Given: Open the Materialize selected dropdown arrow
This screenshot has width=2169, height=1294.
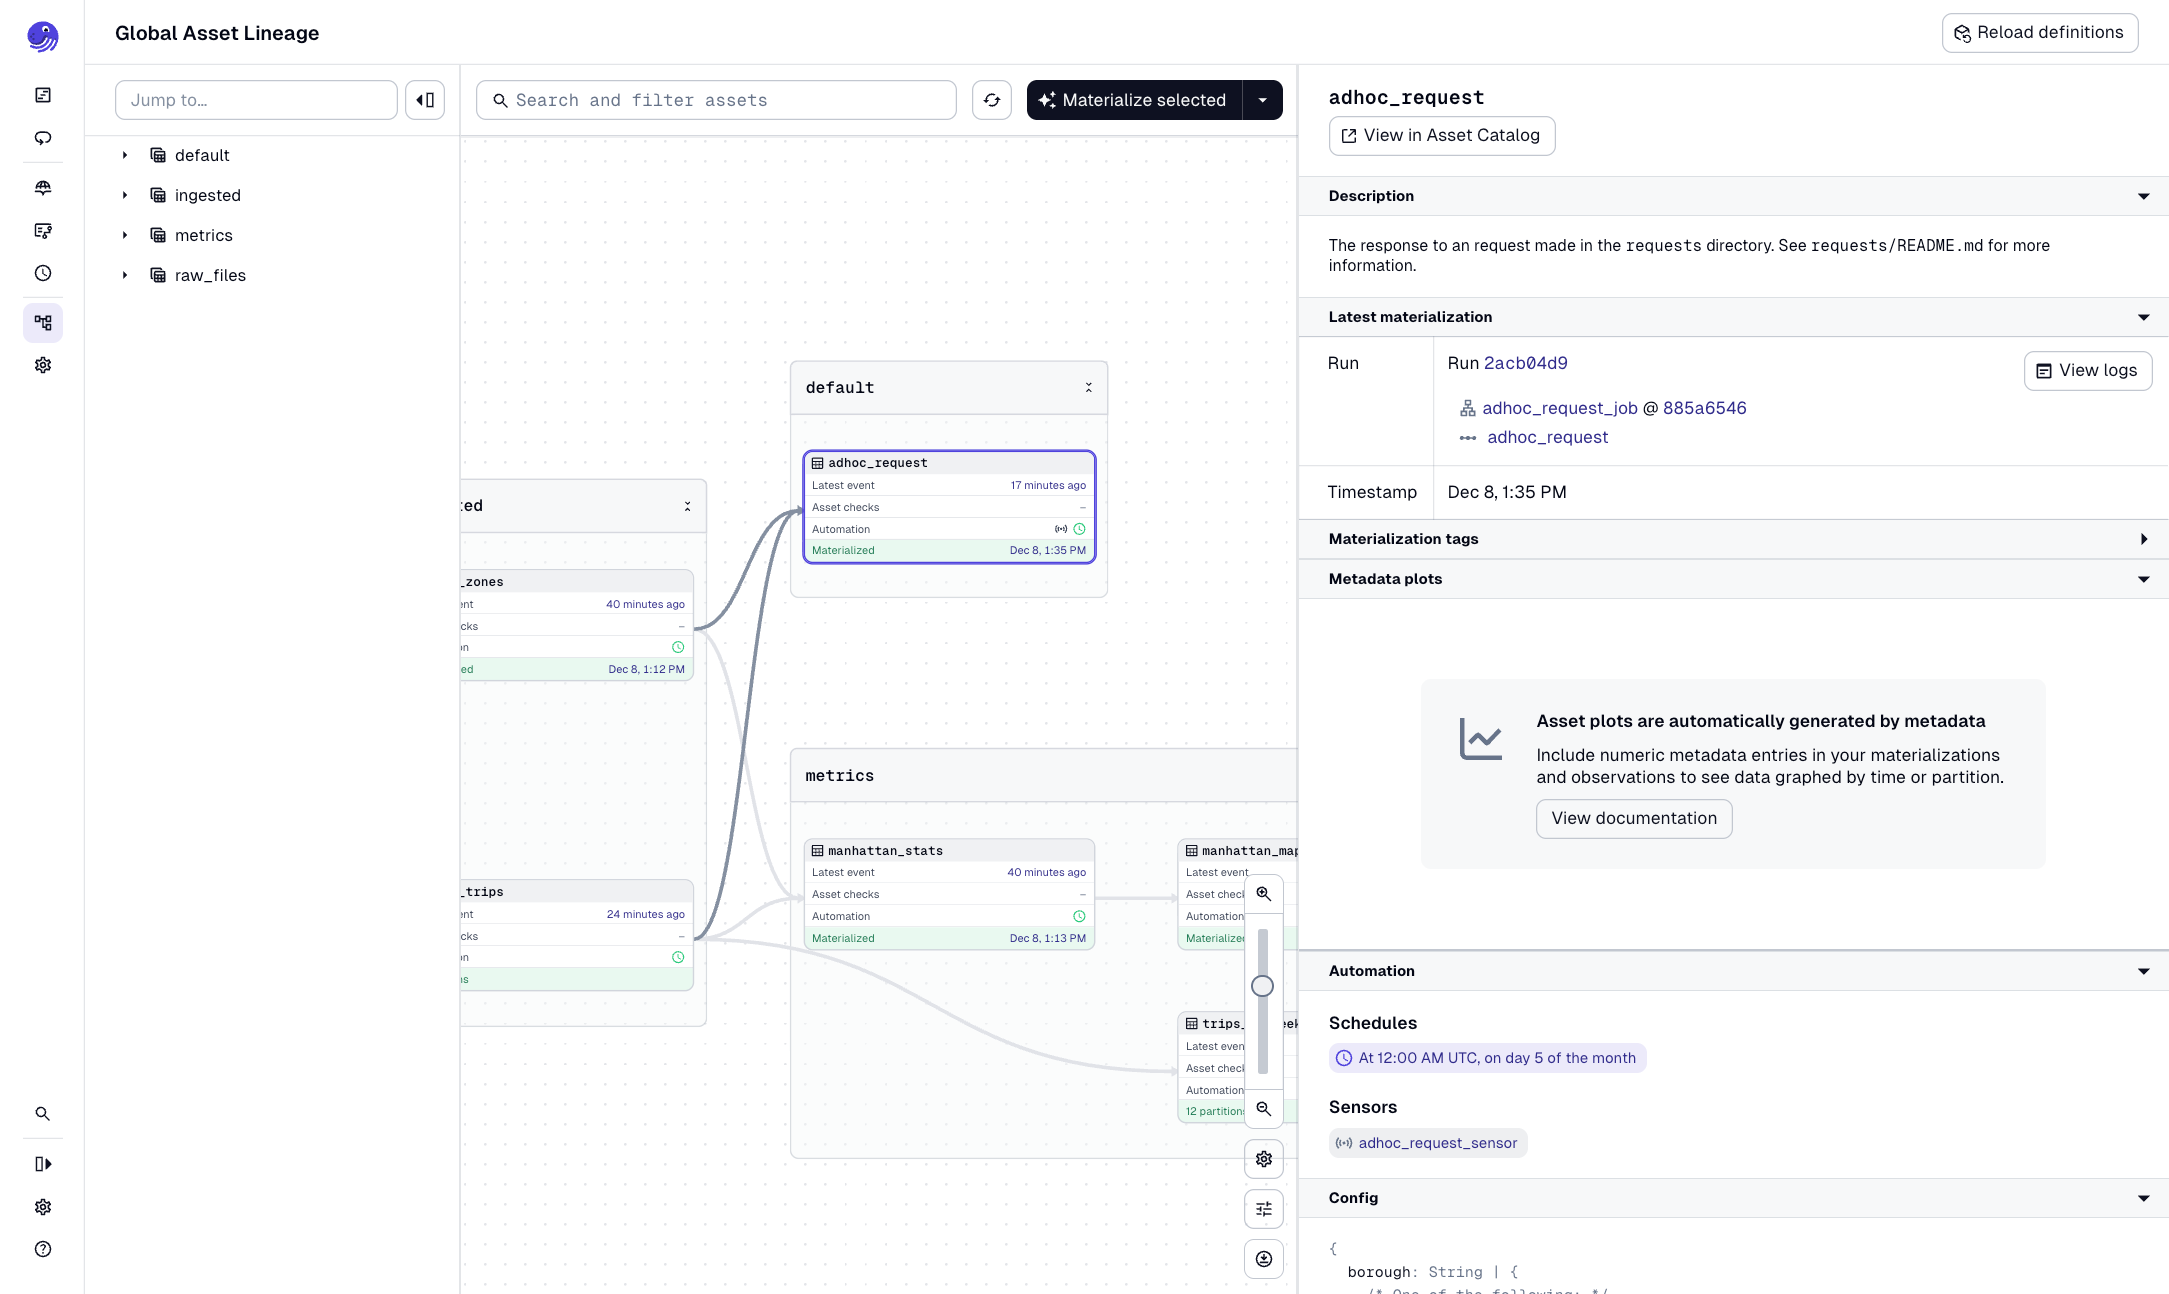Looking at the screenshot, I should click(x=1263, y=100).
